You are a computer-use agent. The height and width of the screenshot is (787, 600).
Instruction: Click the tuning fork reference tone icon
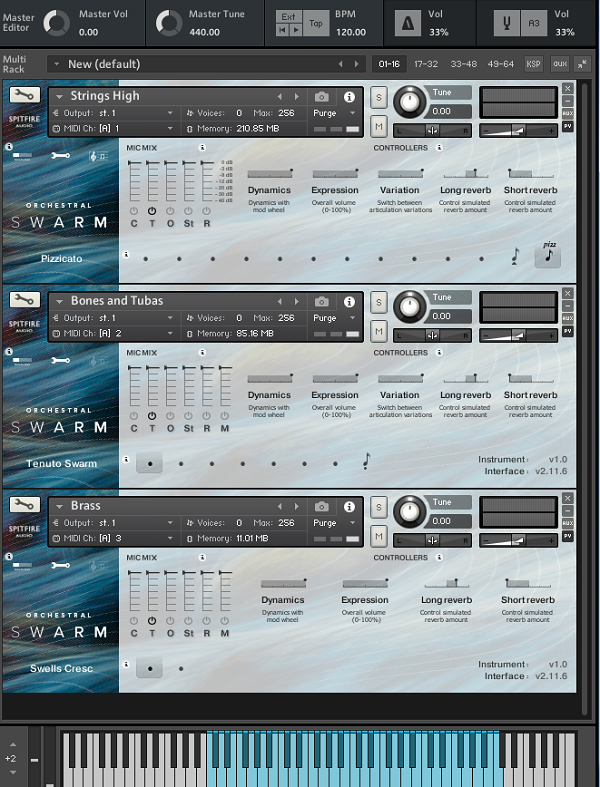click(x=507, y=23)
